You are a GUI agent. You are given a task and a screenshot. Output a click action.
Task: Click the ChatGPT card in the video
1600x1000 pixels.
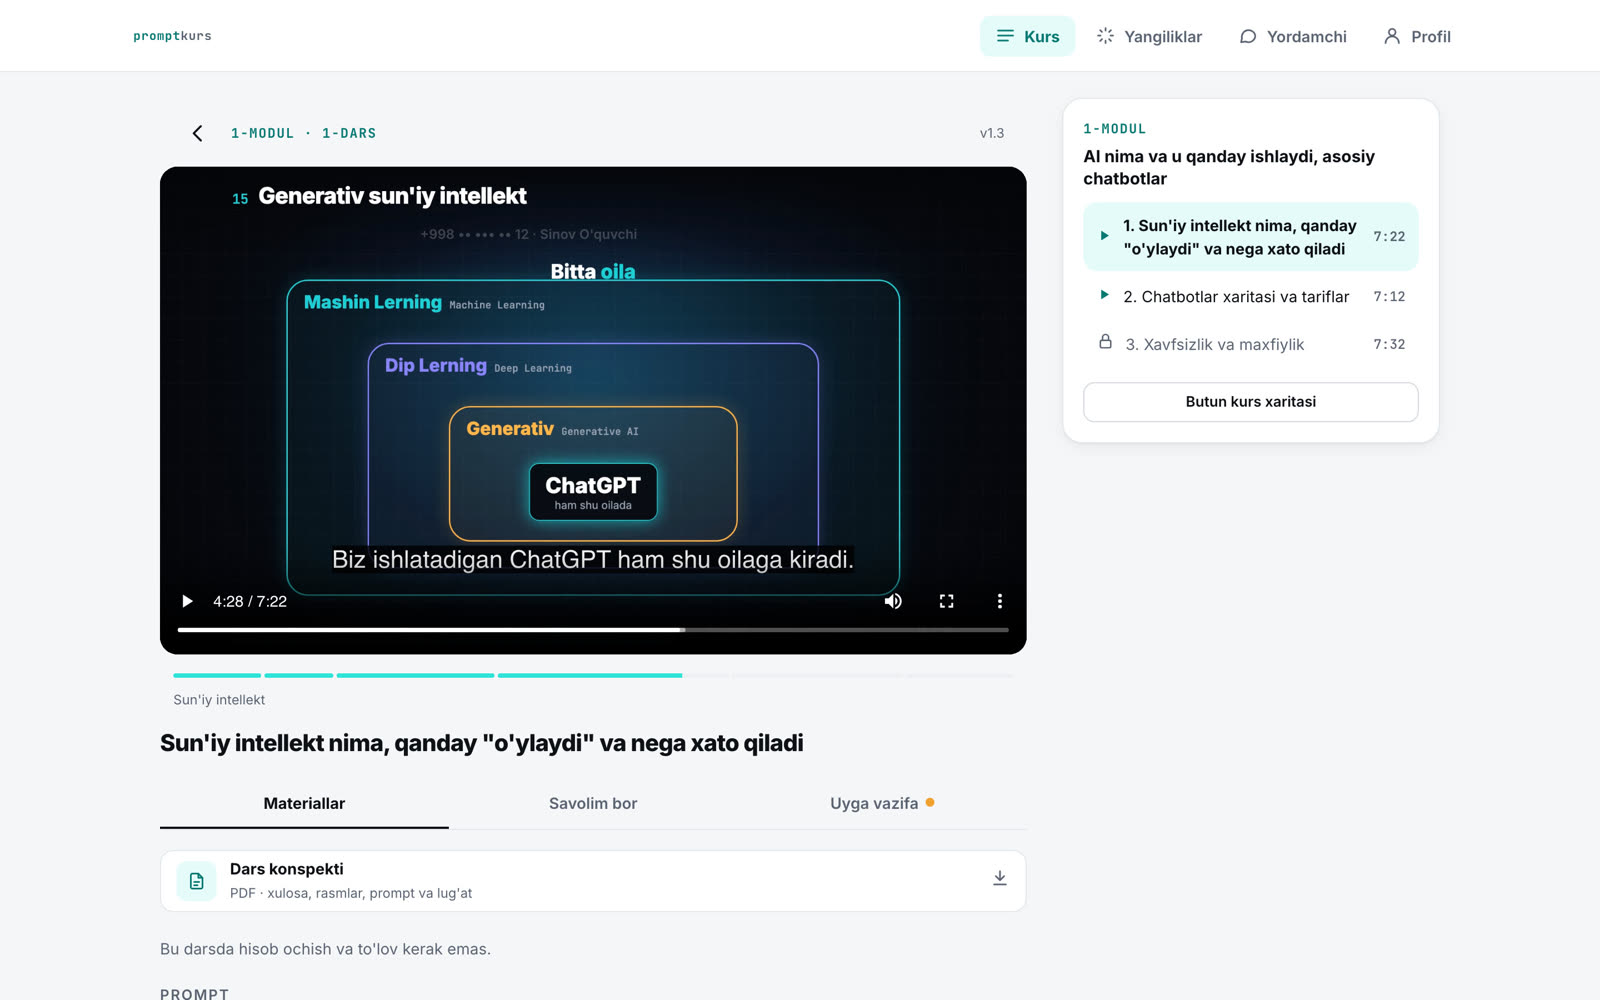tap(593, 492)
